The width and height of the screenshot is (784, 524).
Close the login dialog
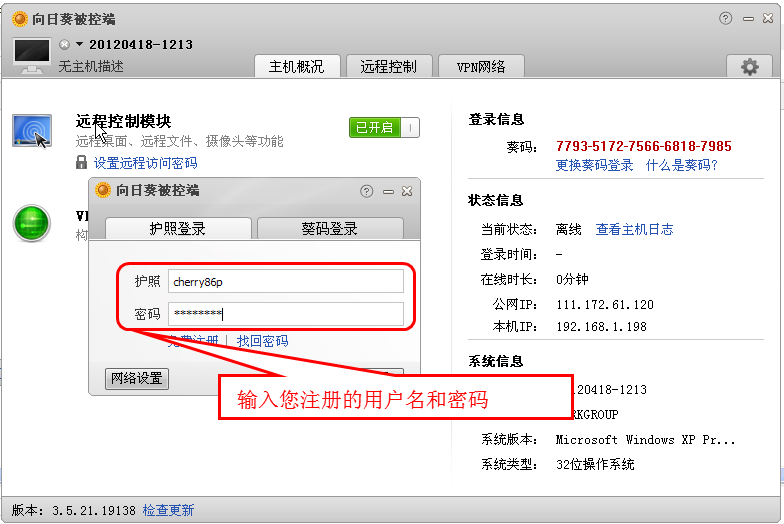407,191
